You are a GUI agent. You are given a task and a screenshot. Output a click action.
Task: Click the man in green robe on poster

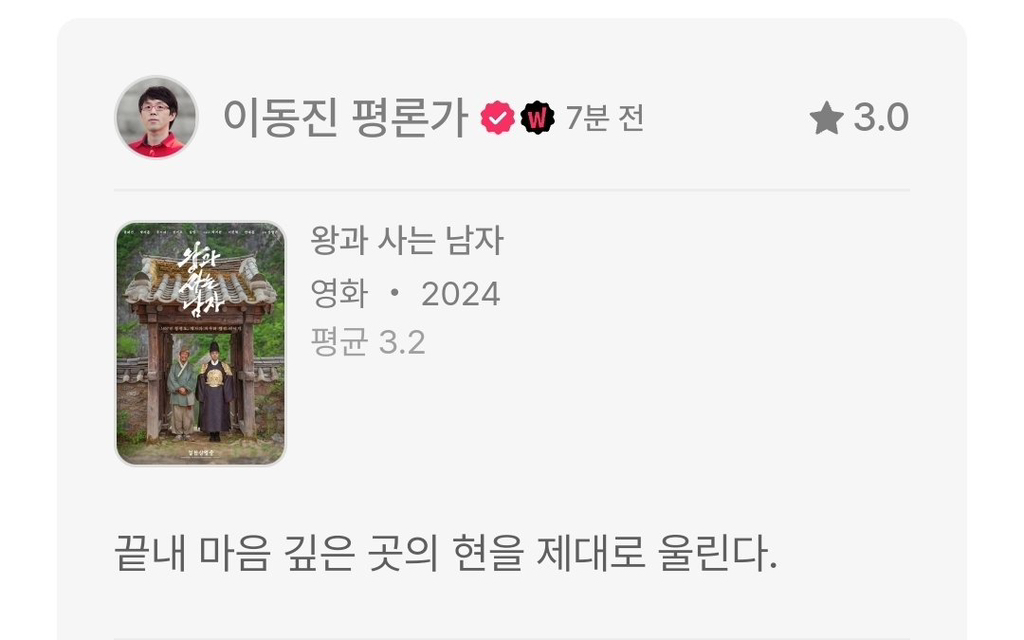tap(182, 393)
